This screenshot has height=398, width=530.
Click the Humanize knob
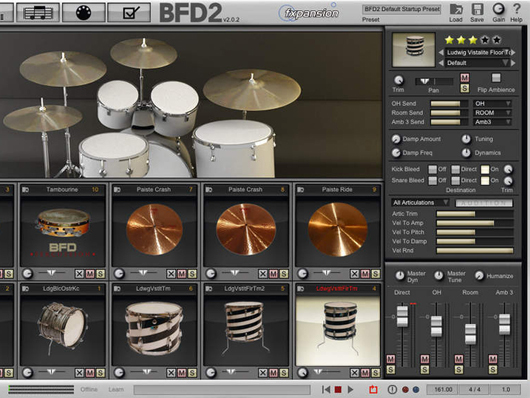click(479, 276)
